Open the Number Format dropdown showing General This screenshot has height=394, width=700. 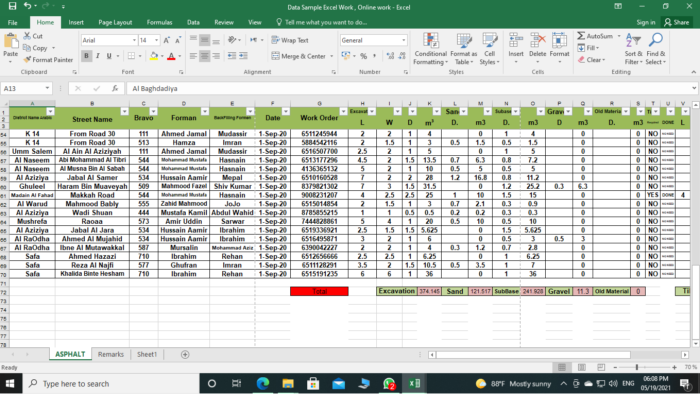click(x=404, y=40)
